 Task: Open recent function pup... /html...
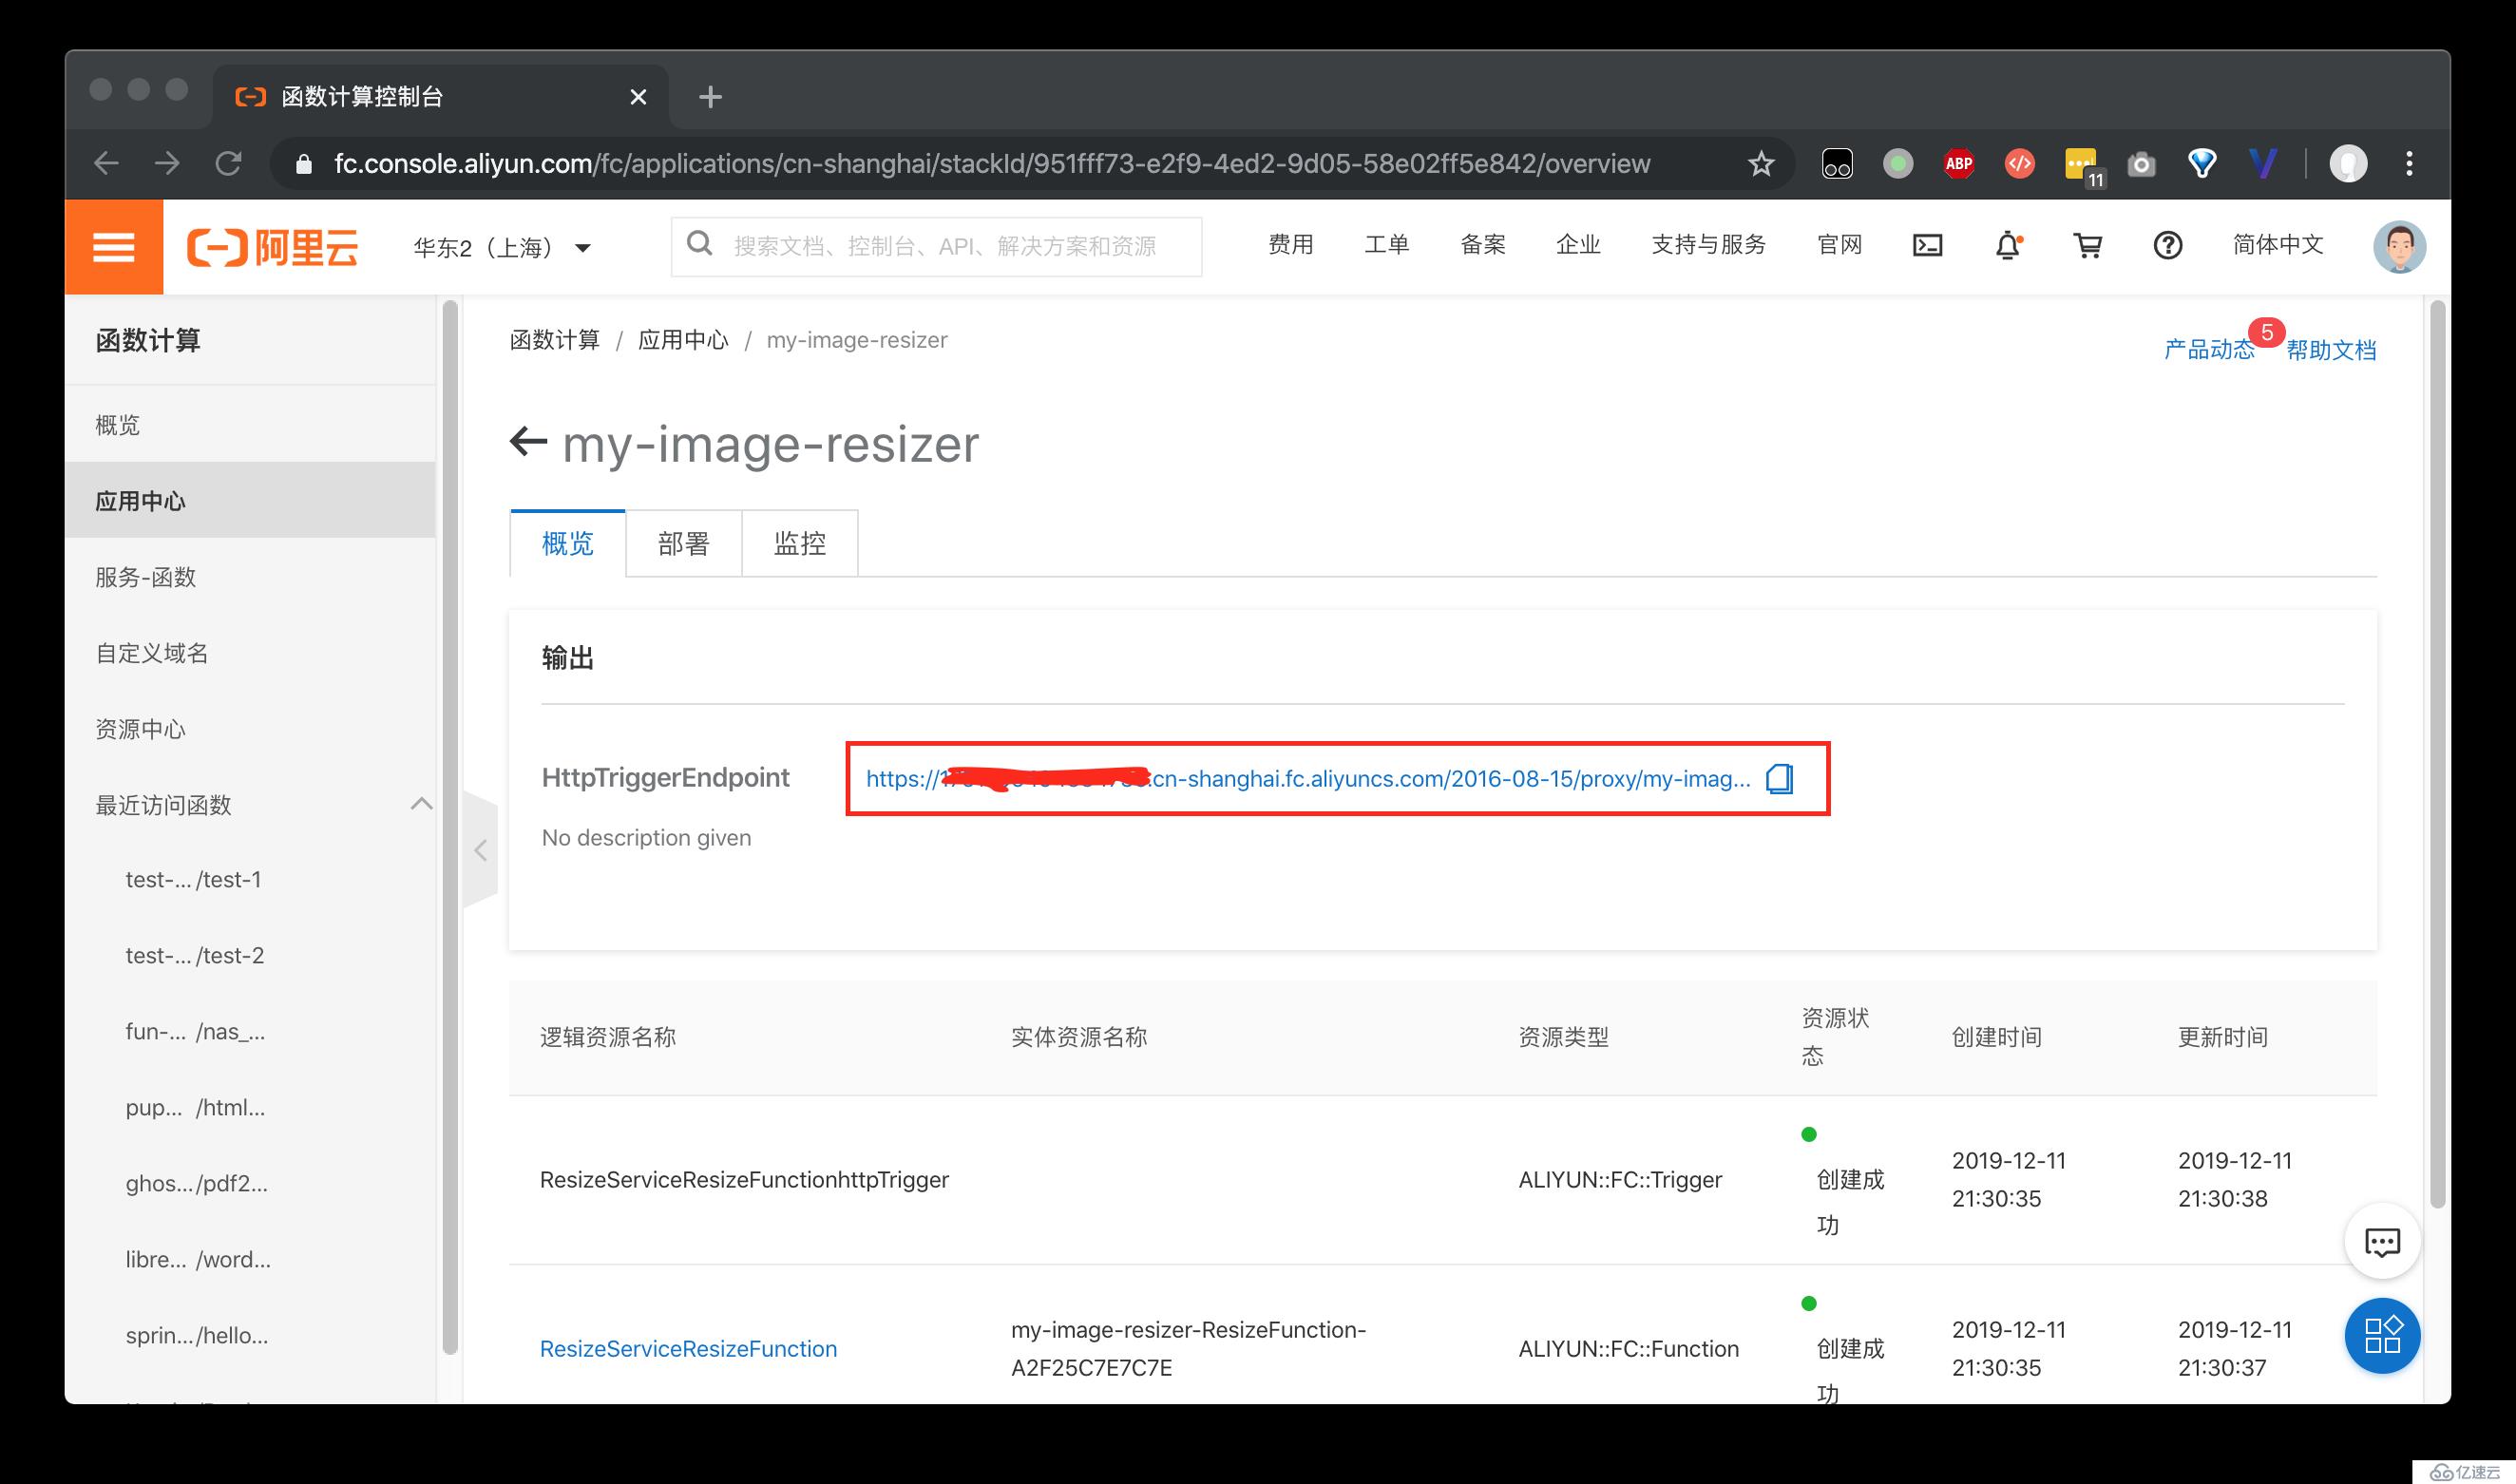click(x=196, y=1107)
